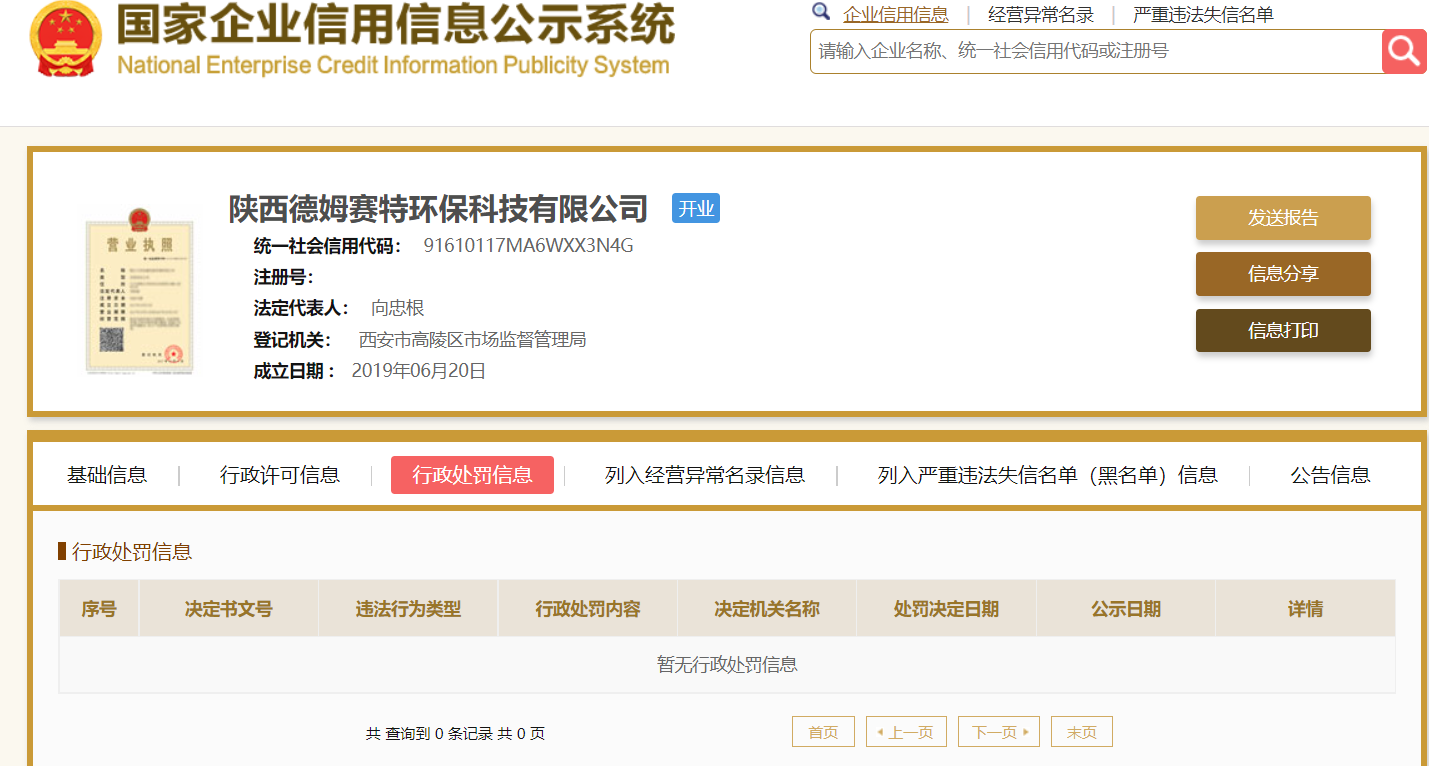This screenshot has height=766, width=1429.
Task: Jump to last page with 末页
Action: [x=1081, y=732]
